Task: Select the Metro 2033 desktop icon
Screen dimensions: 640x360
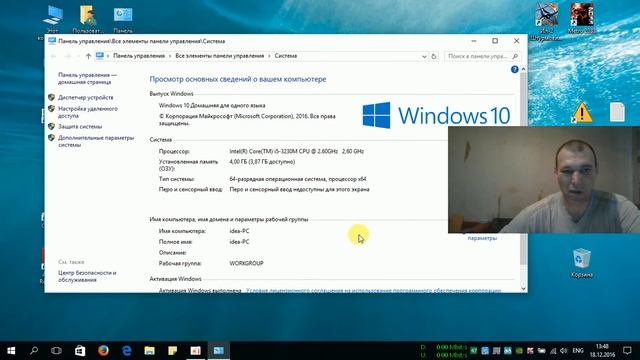Action: coord(582,18)
